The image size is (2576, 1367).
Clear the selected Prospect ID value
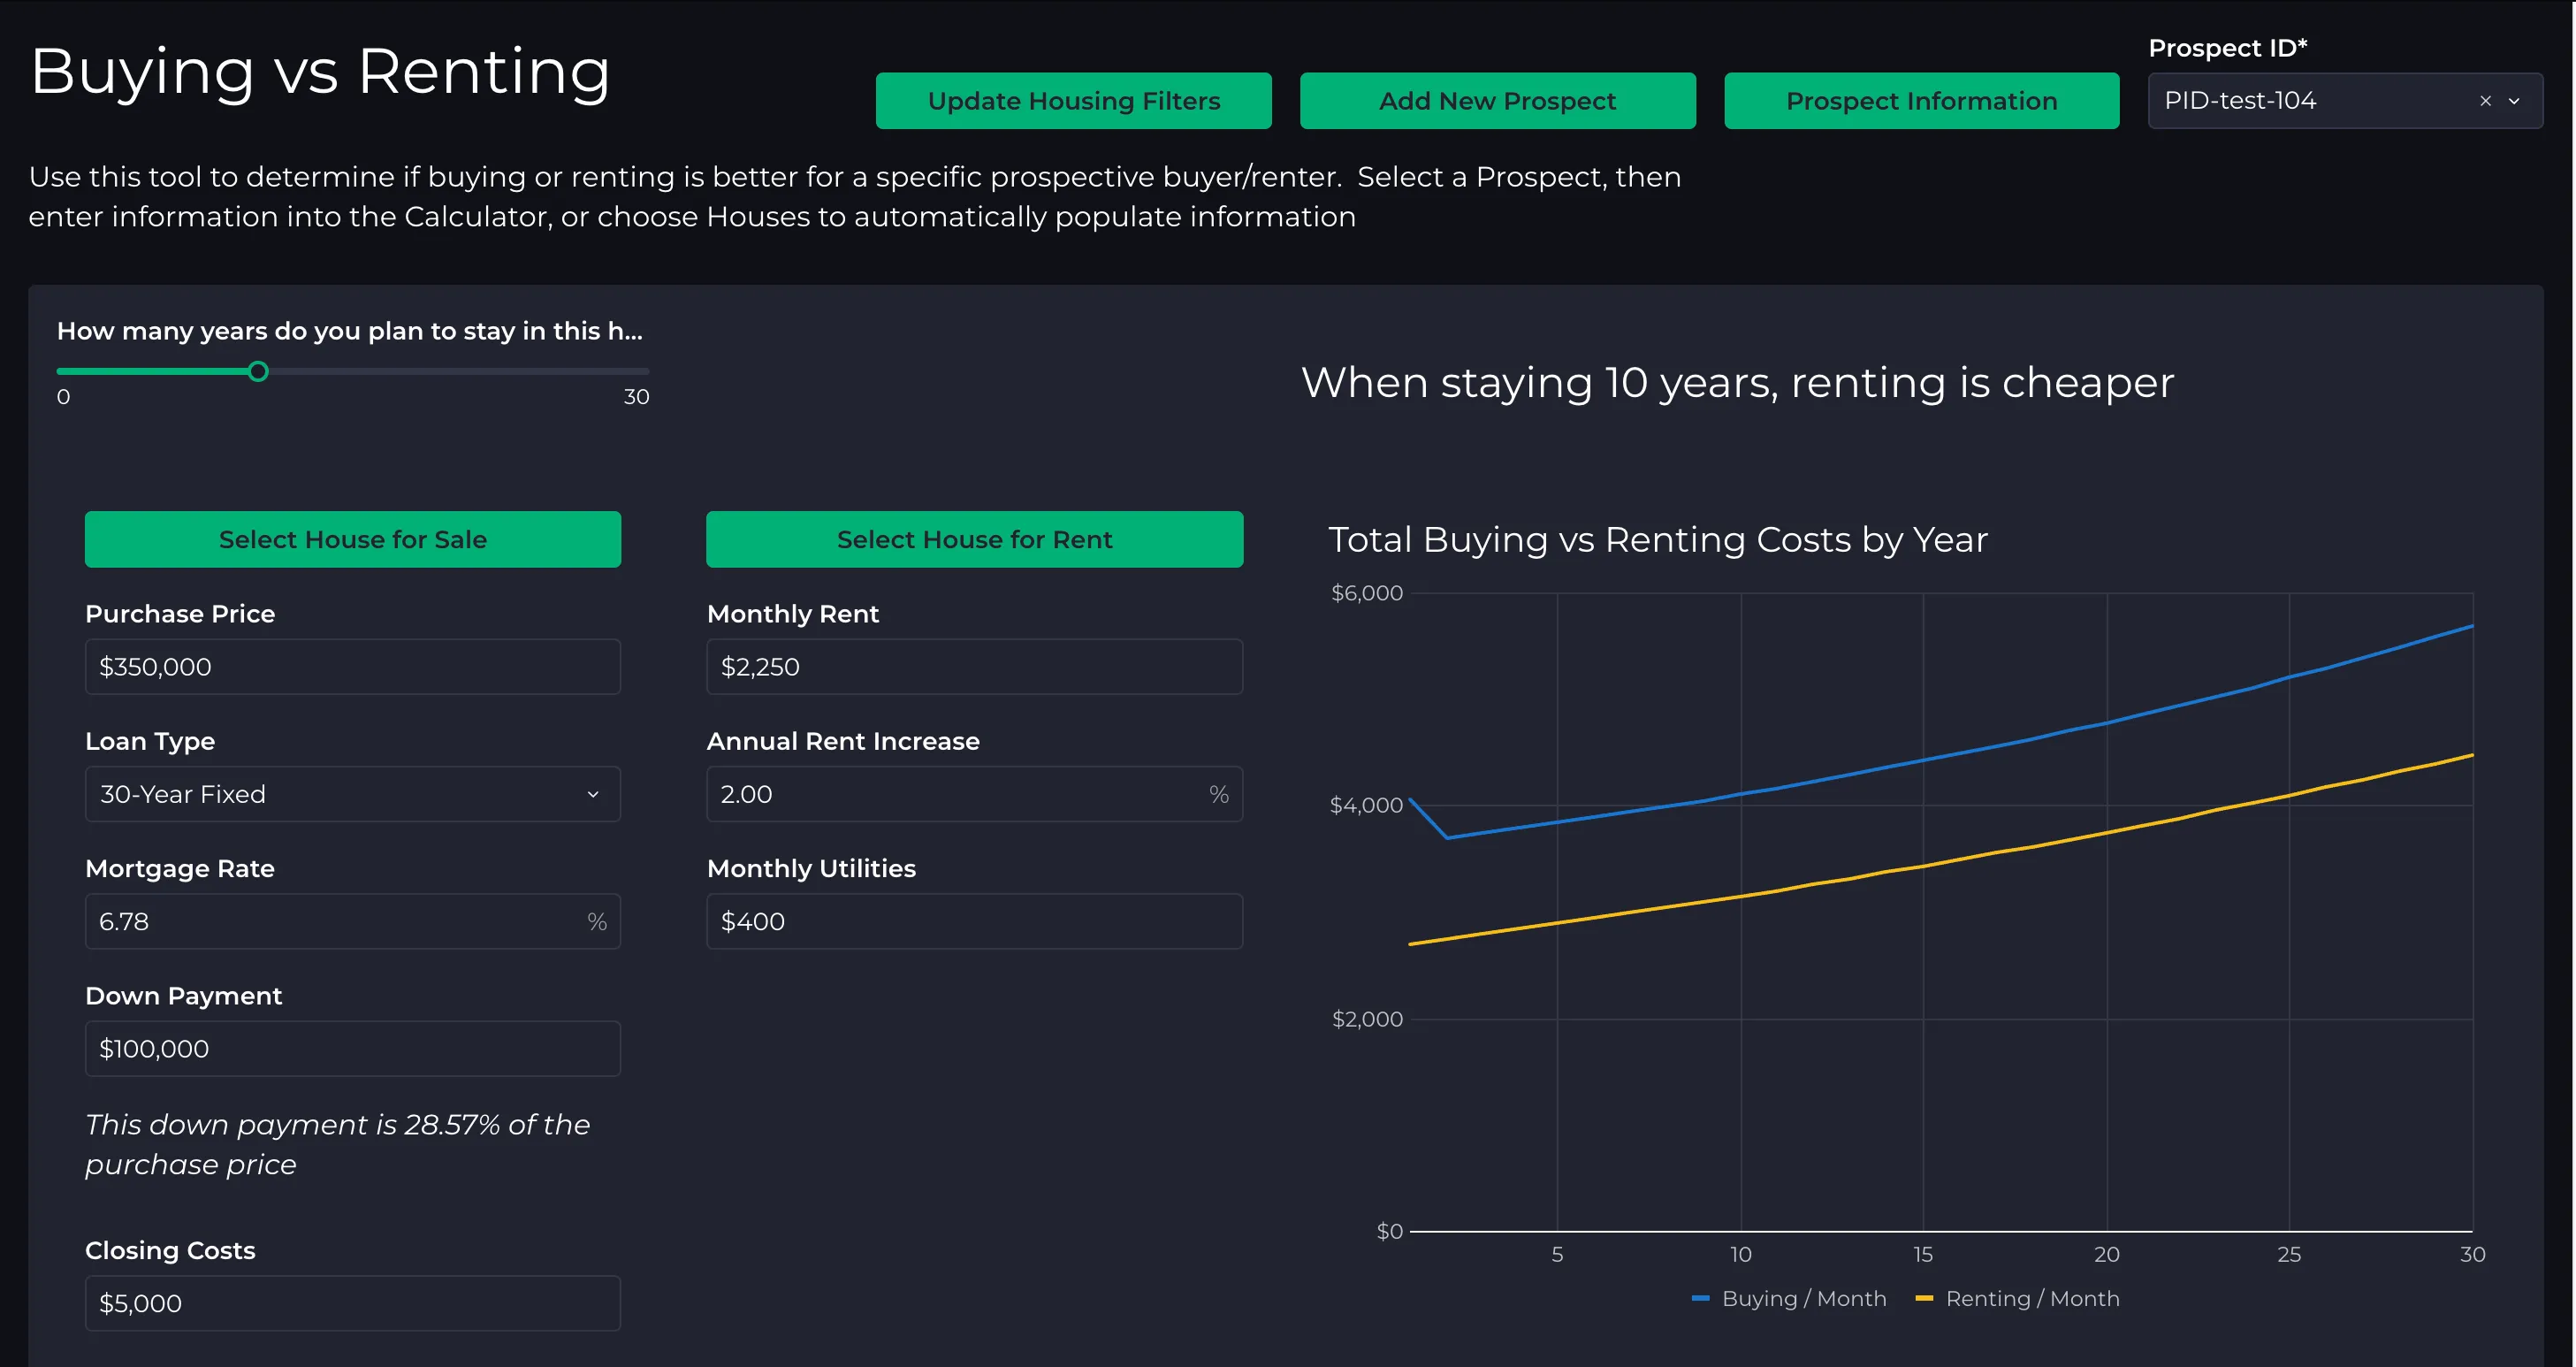[x=2485, y=101]
